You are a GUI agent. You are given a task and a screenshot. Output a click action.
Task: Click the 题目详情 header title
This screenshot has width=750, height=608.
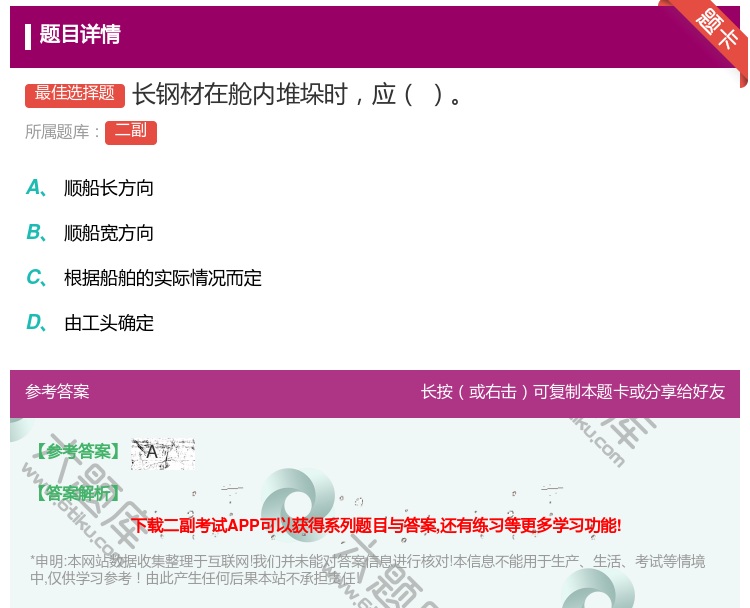[80, 35]
